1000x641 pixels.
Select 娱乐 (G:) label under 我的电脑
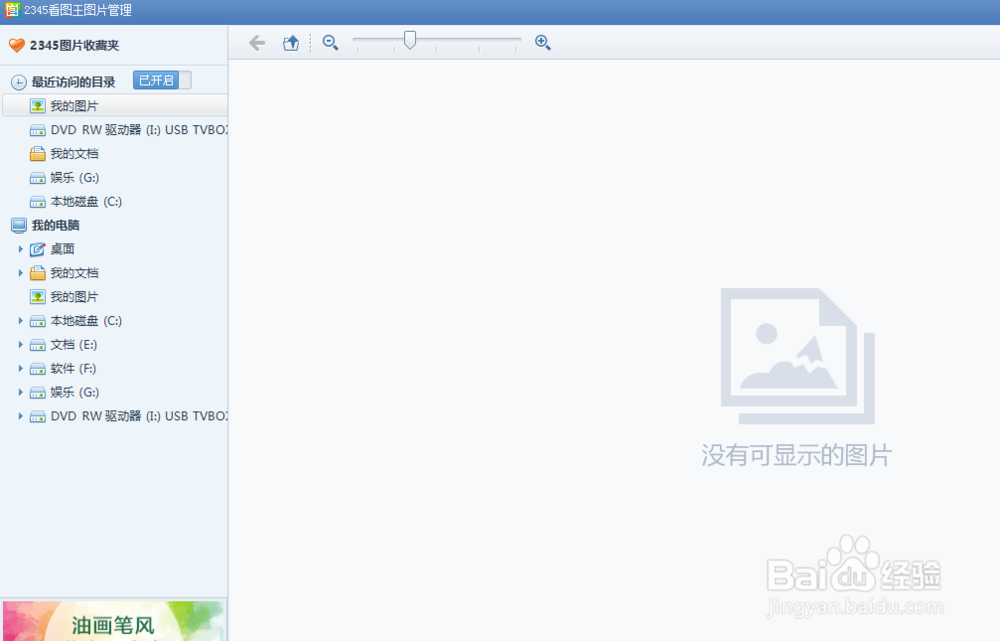click(75, 392)
